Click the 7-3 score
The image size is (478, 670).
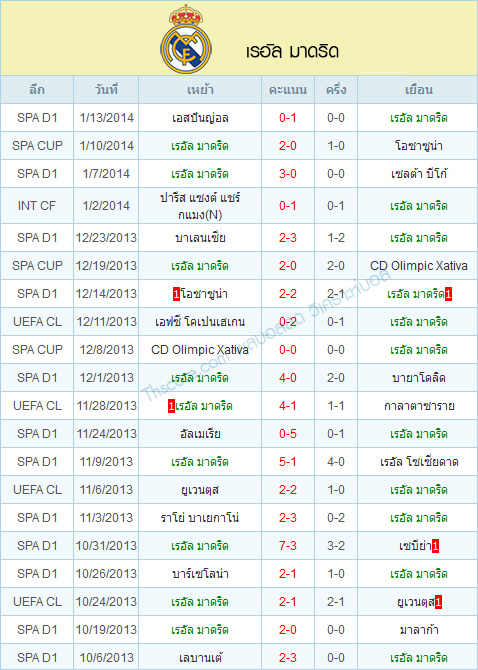tap(288, 546)
